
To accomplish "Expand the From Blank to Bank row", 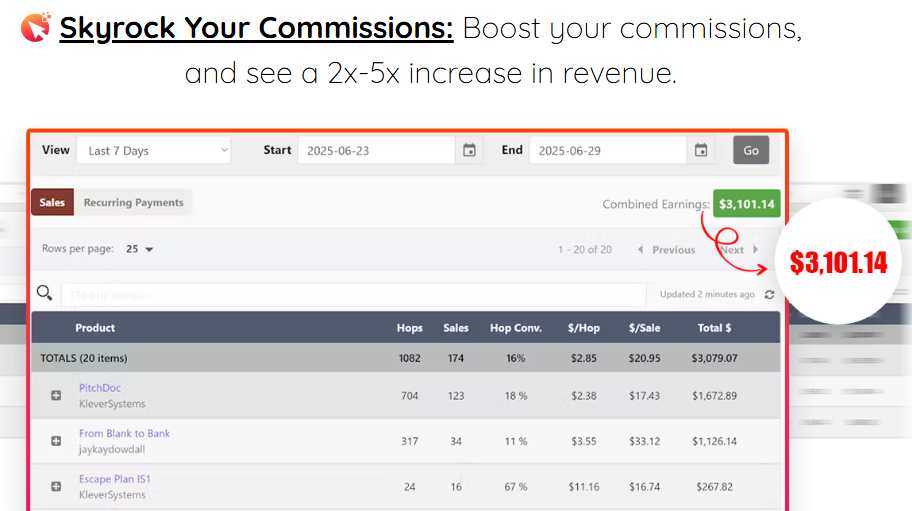I will coord(56,441).
